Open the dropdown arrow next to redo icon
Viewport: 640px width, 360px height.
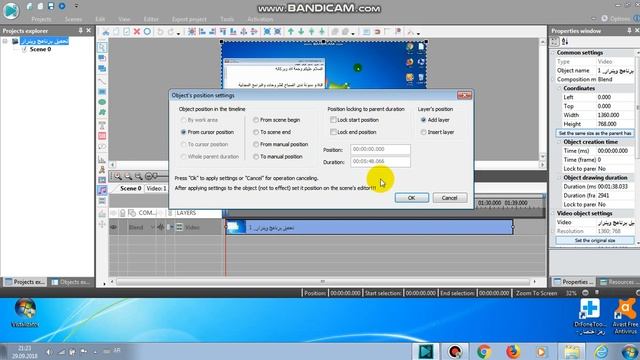pyautogui.click(x=178, y=33)
